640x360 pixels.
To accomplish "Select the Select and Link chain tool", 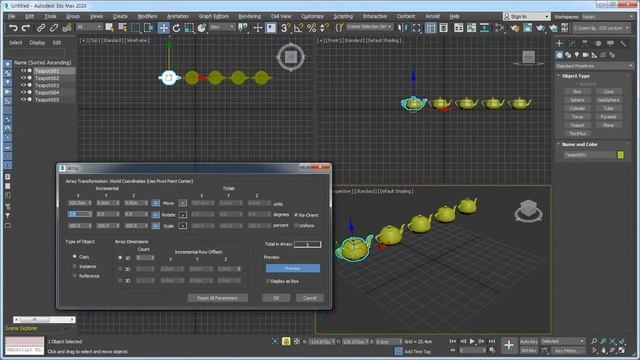I will pos(41,28).
